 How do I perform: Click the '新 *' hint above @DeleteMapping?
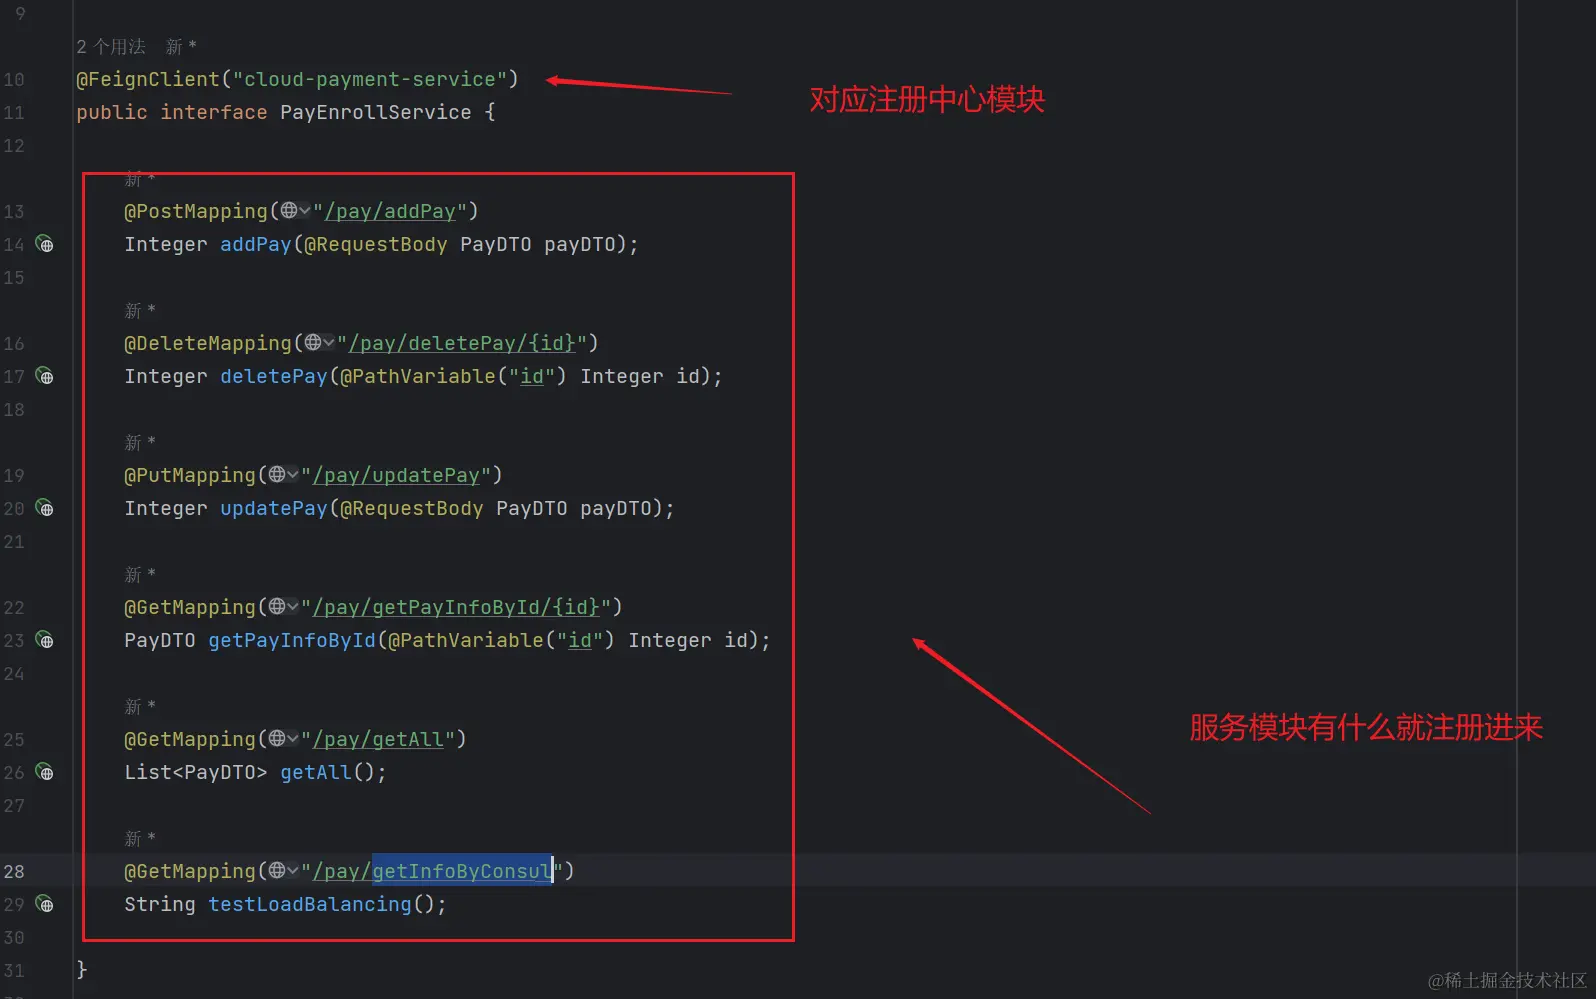pos(140,311)
